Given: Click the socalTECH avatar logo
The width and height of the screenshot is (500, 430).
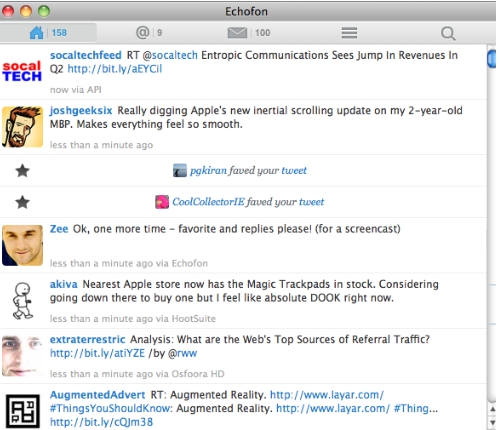Looking at the screenshot, I should tap(22, 71).
